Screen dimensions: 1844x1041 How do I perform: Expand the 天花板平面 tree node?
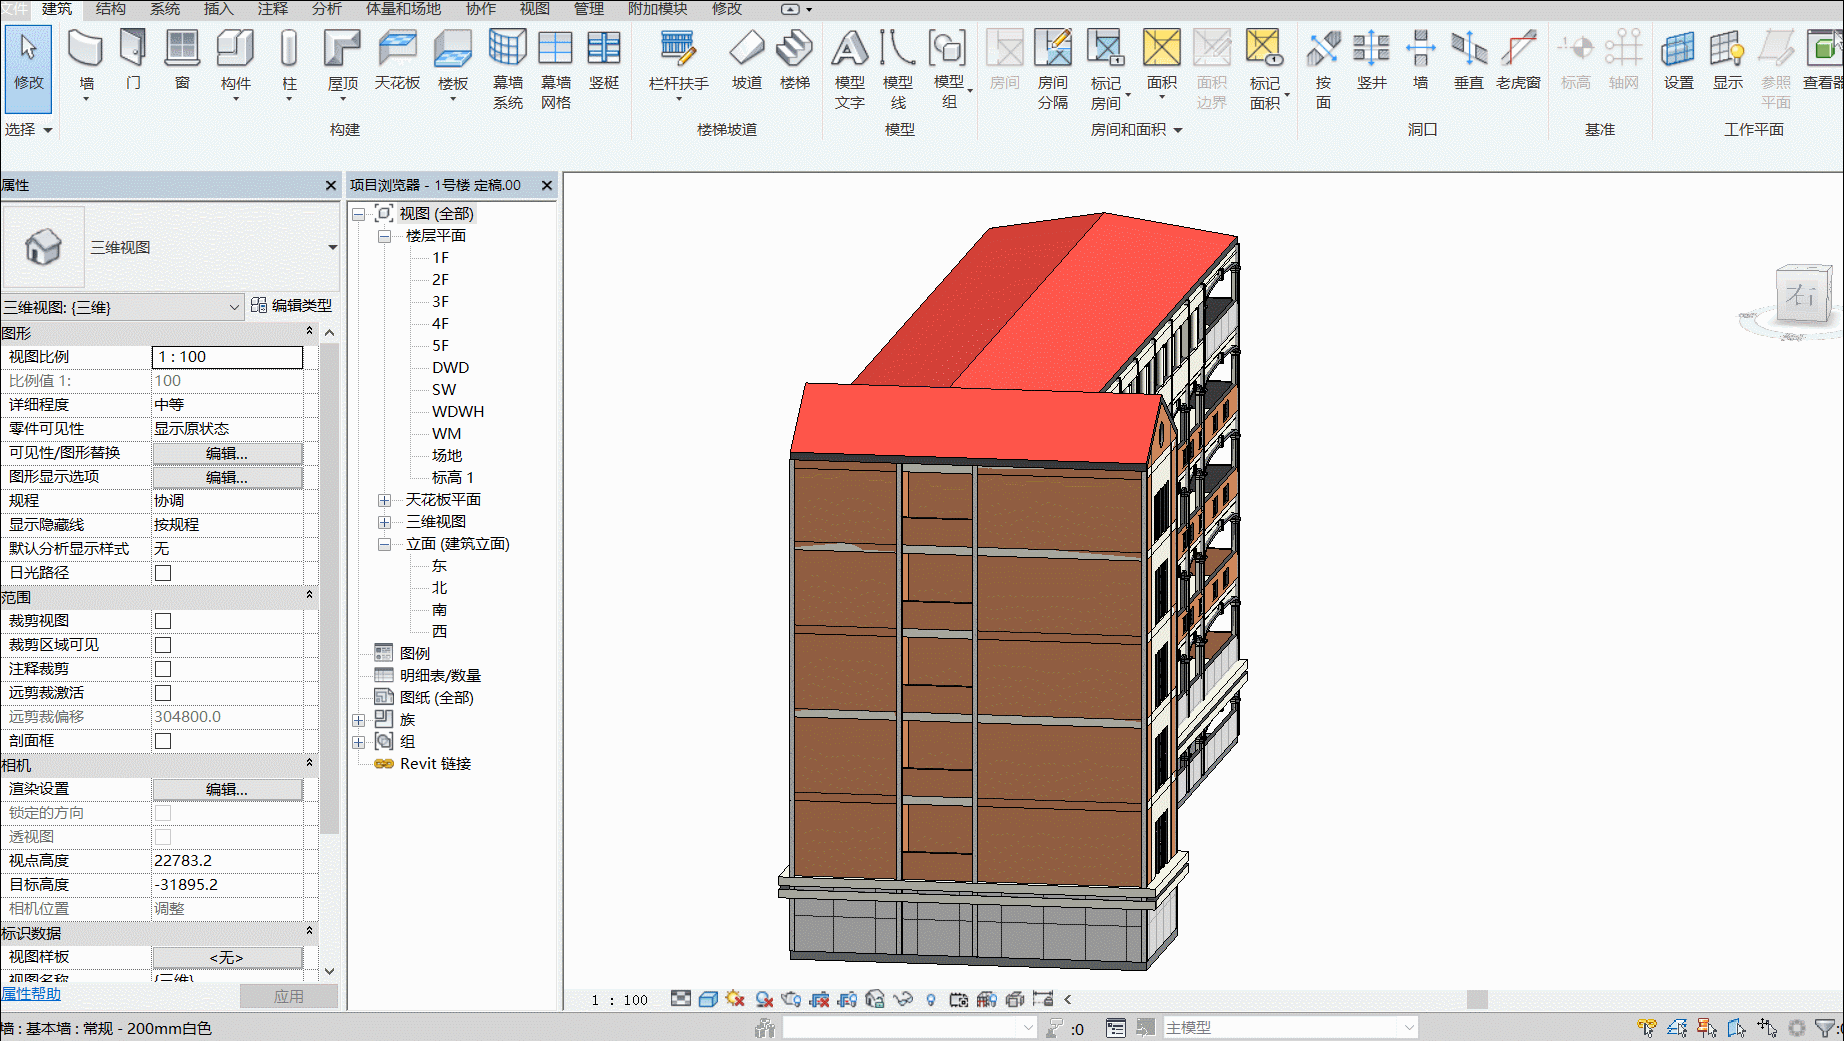tap(384, 500)
